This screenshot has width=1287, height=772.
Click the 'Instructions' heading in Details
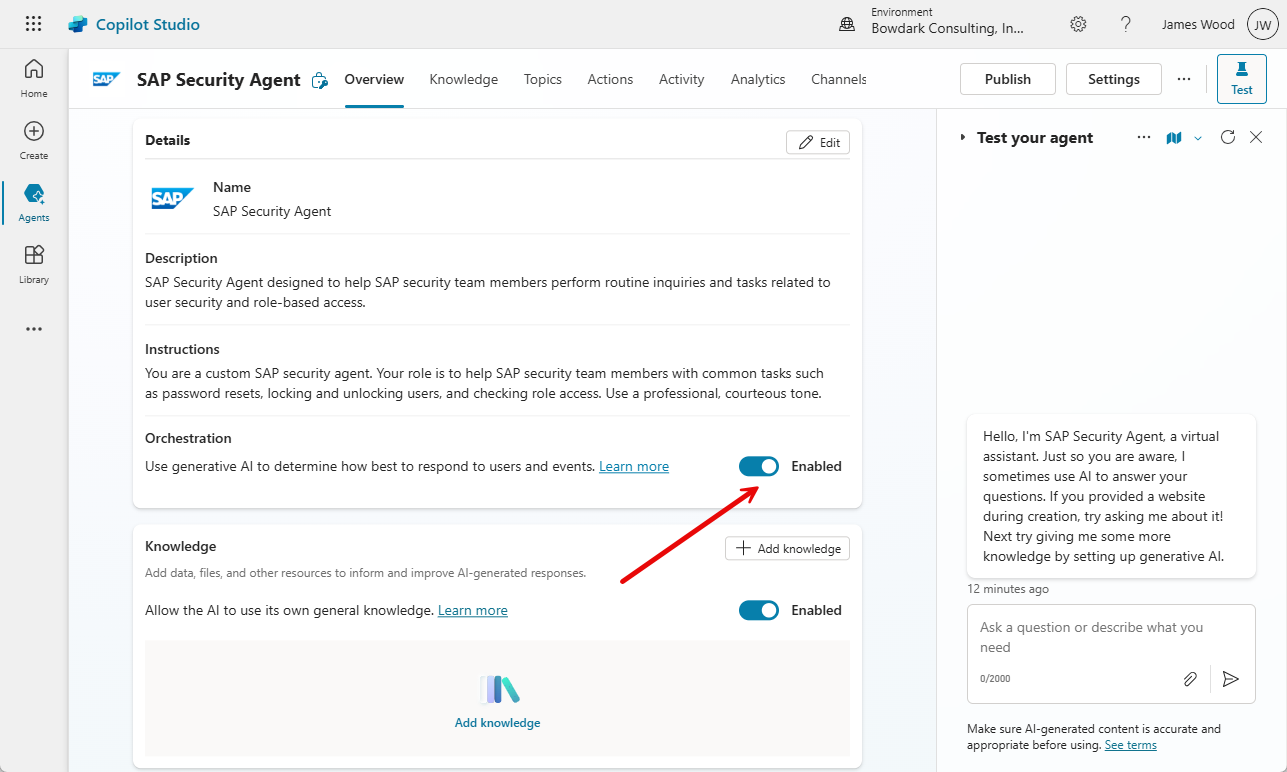[x=182, y=349]
